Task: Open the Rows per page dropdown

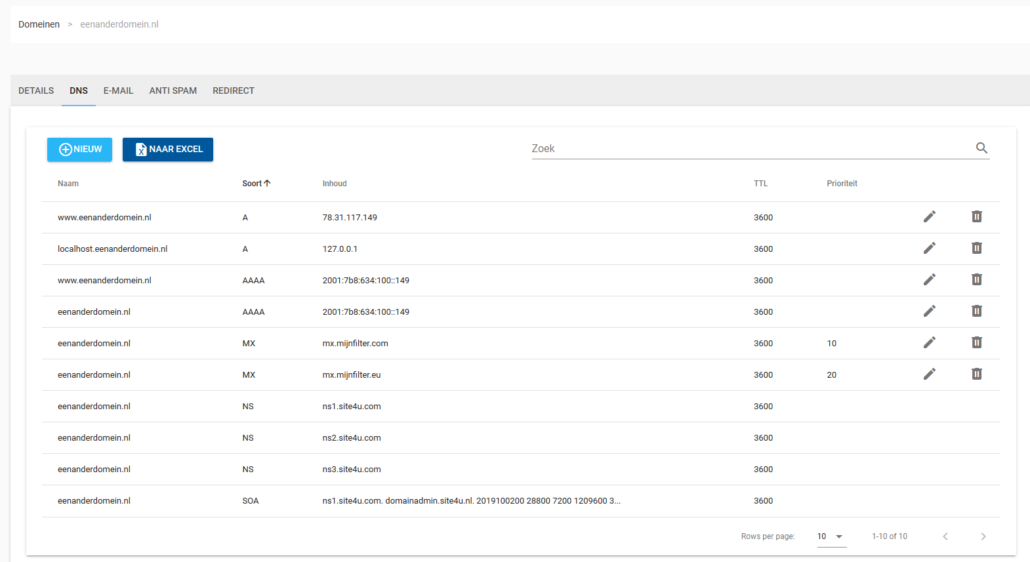Action: (x=830, y=537)
